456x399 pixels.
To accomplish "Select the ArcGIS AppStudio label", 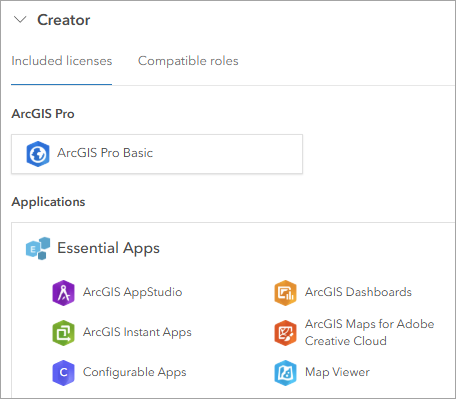I will tap(133, 292).
